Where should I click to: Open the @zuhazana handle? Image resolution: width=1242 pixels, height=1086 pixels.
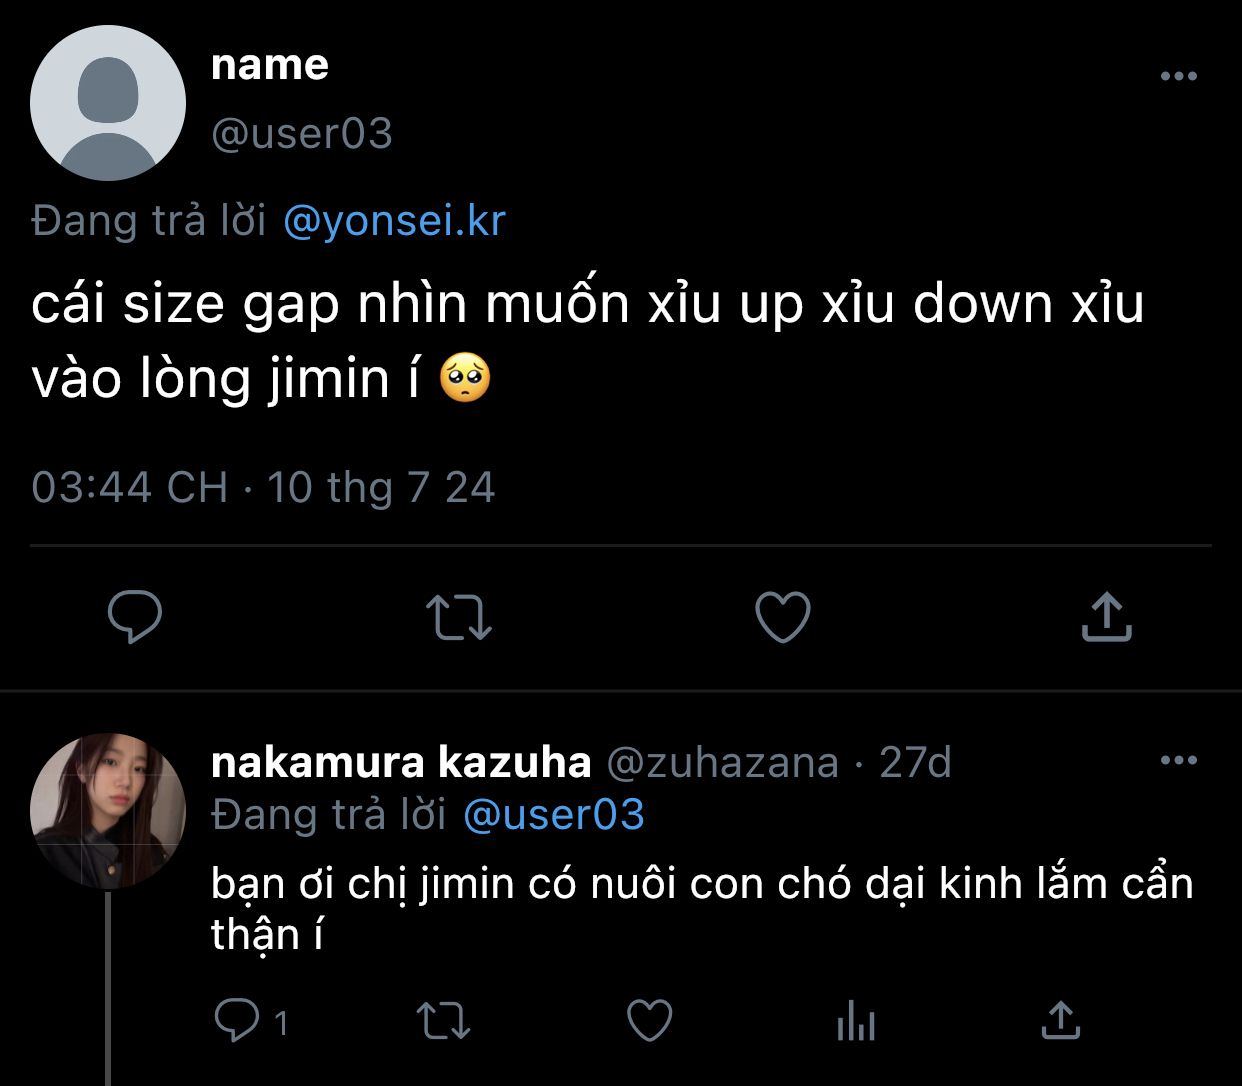coord(722,763)
